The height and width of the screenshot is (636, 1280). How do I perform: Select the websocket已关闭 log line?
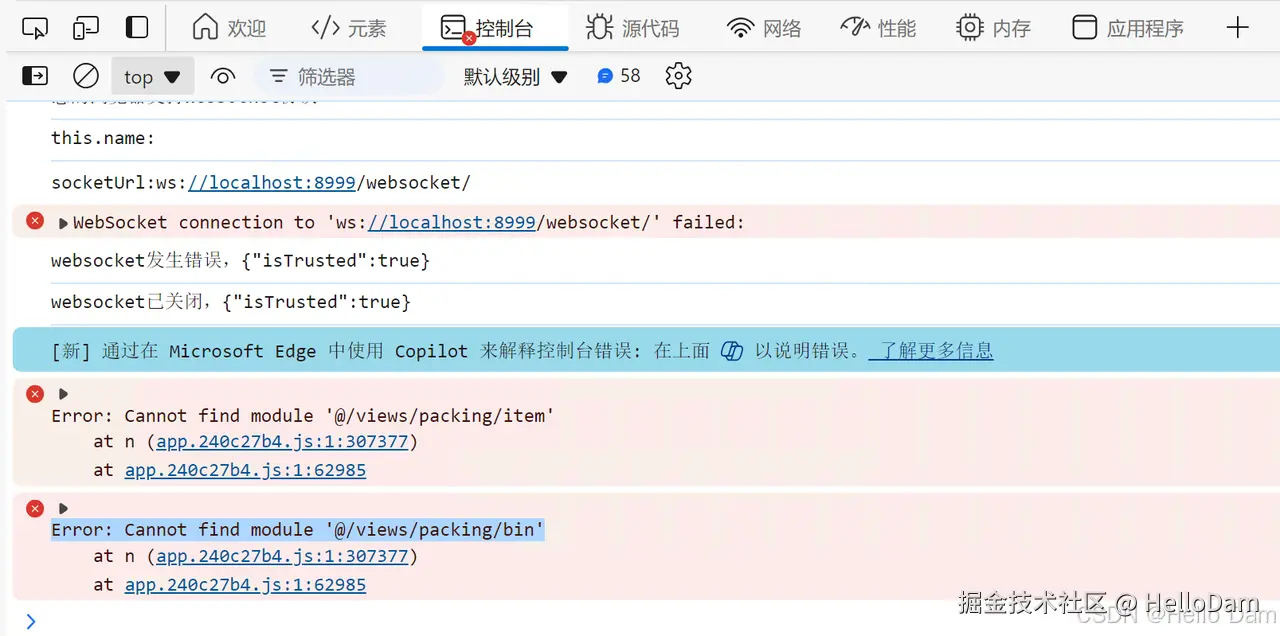click(231, 302)
